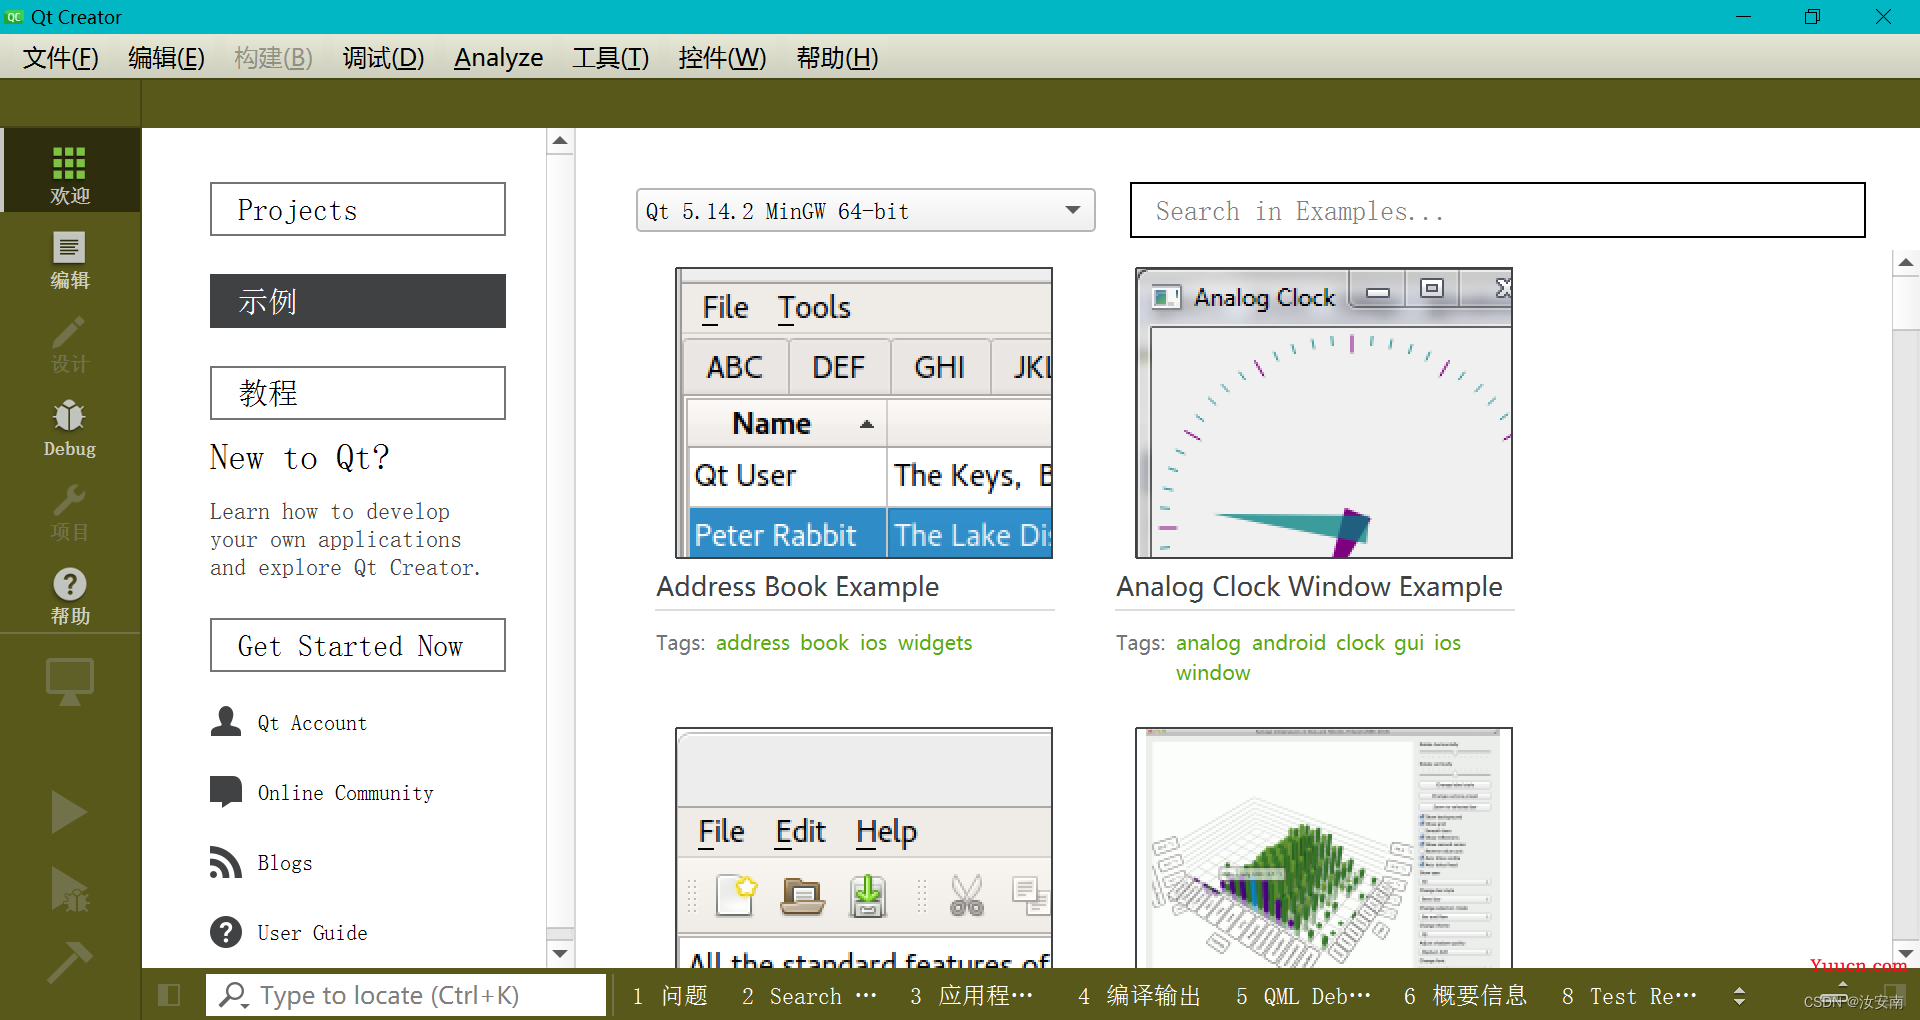
Task: Open the User Guide link
Action: tap(312, 933)
